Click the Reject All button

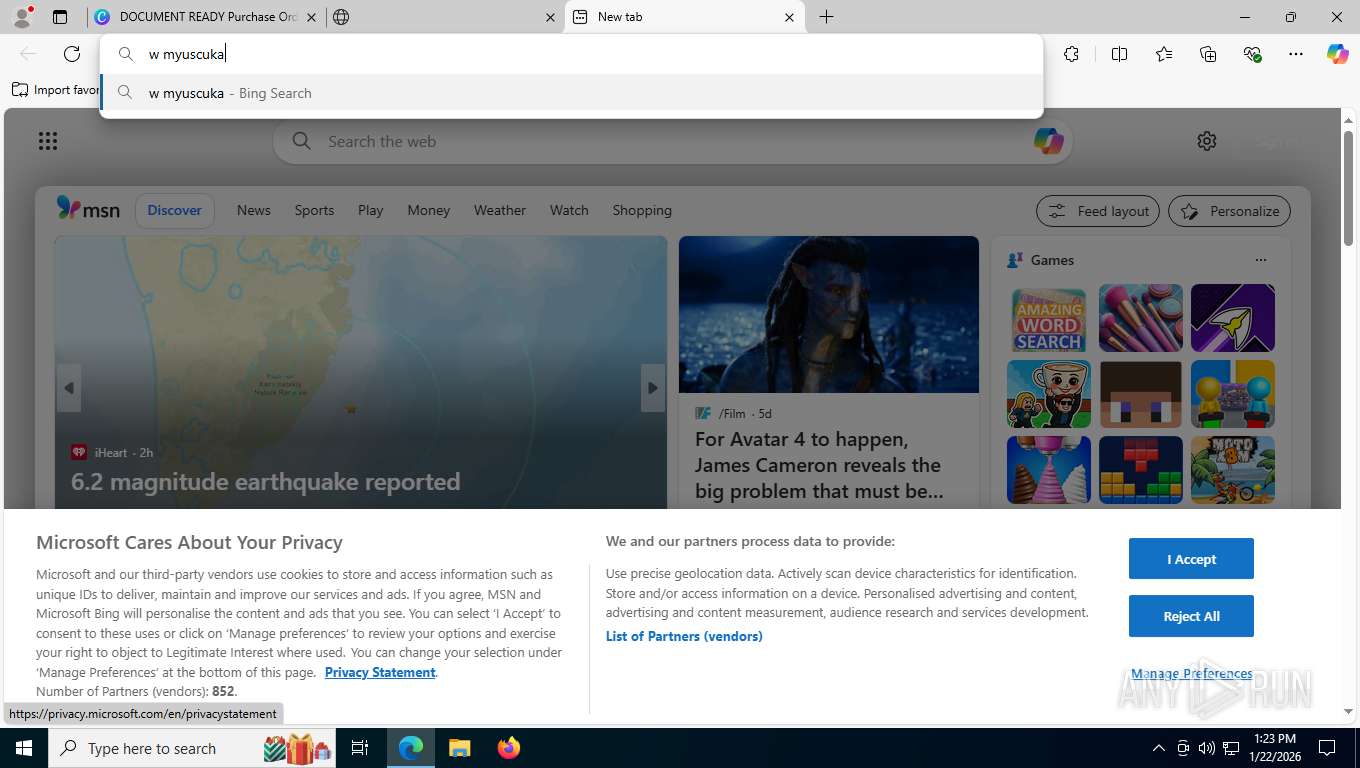click(x=1191, y=616)
